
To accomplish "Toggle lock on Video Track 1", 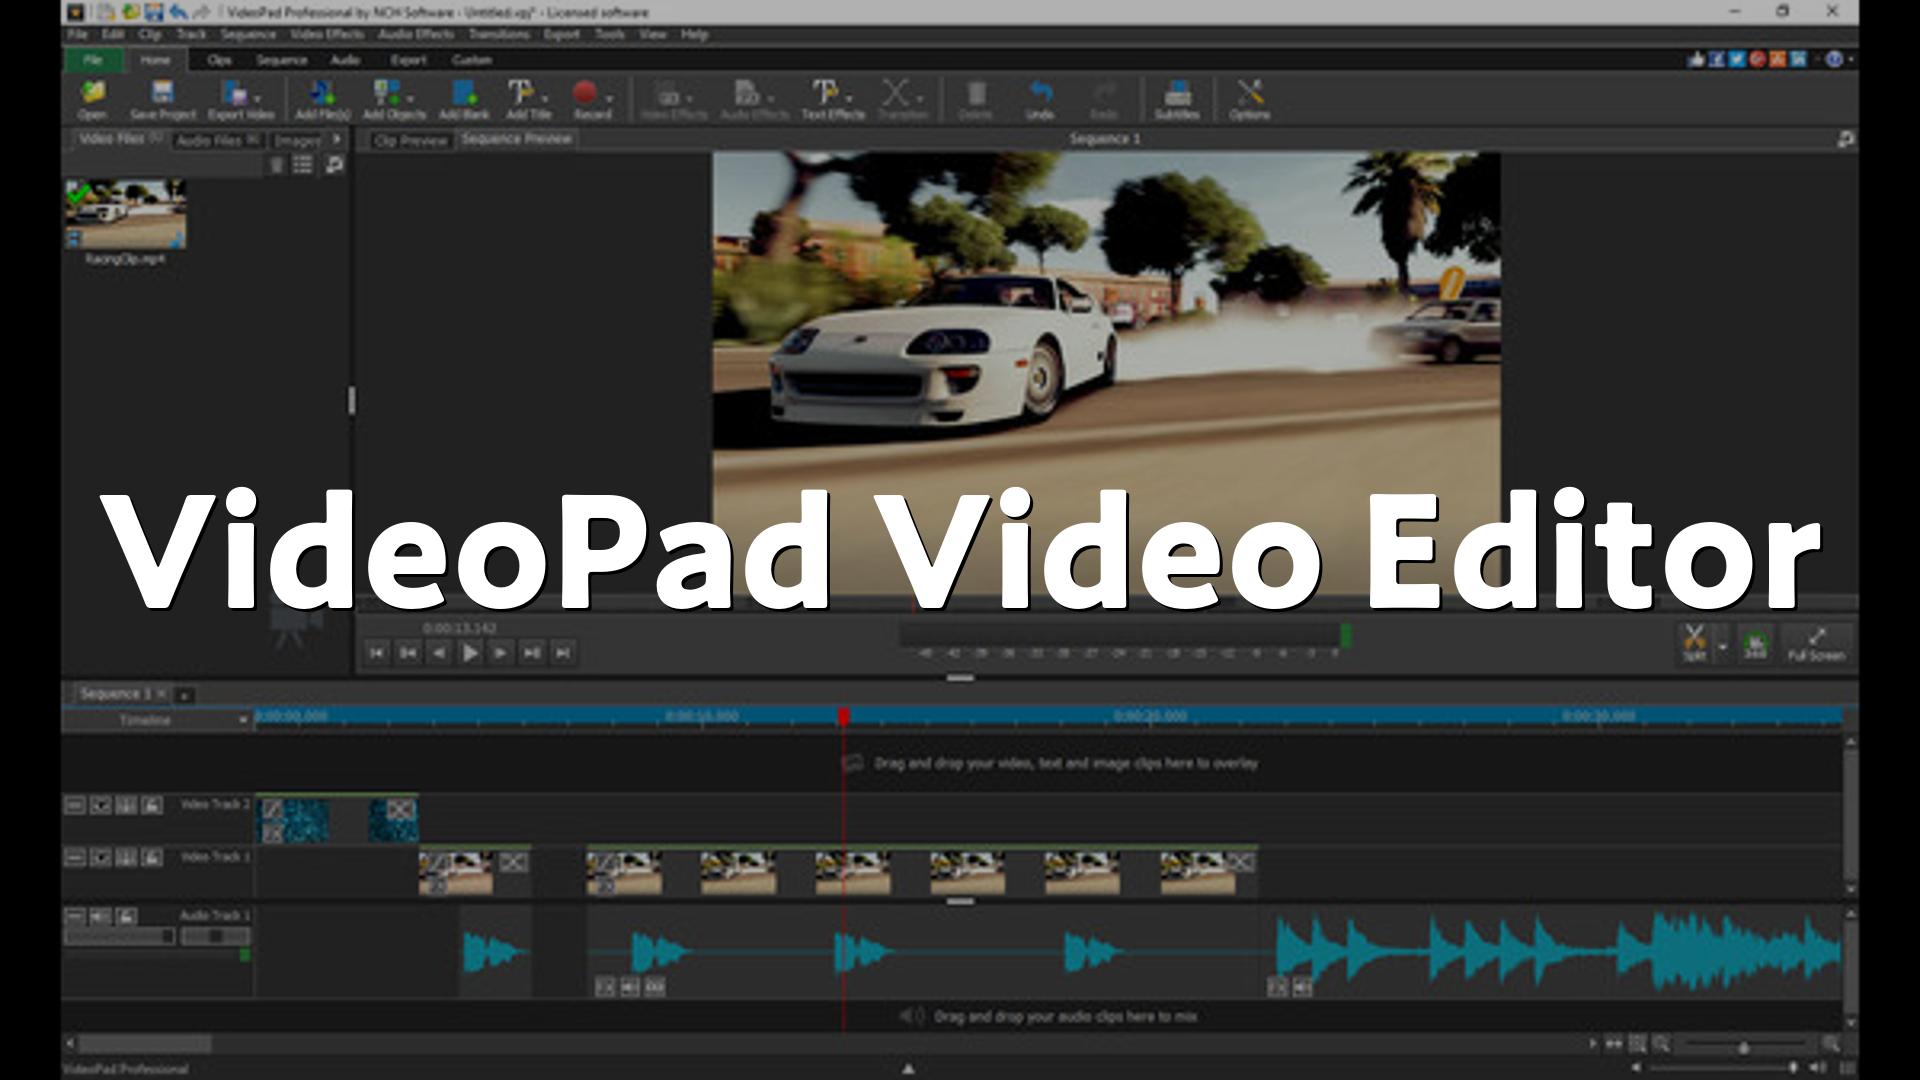I will 152,858.
